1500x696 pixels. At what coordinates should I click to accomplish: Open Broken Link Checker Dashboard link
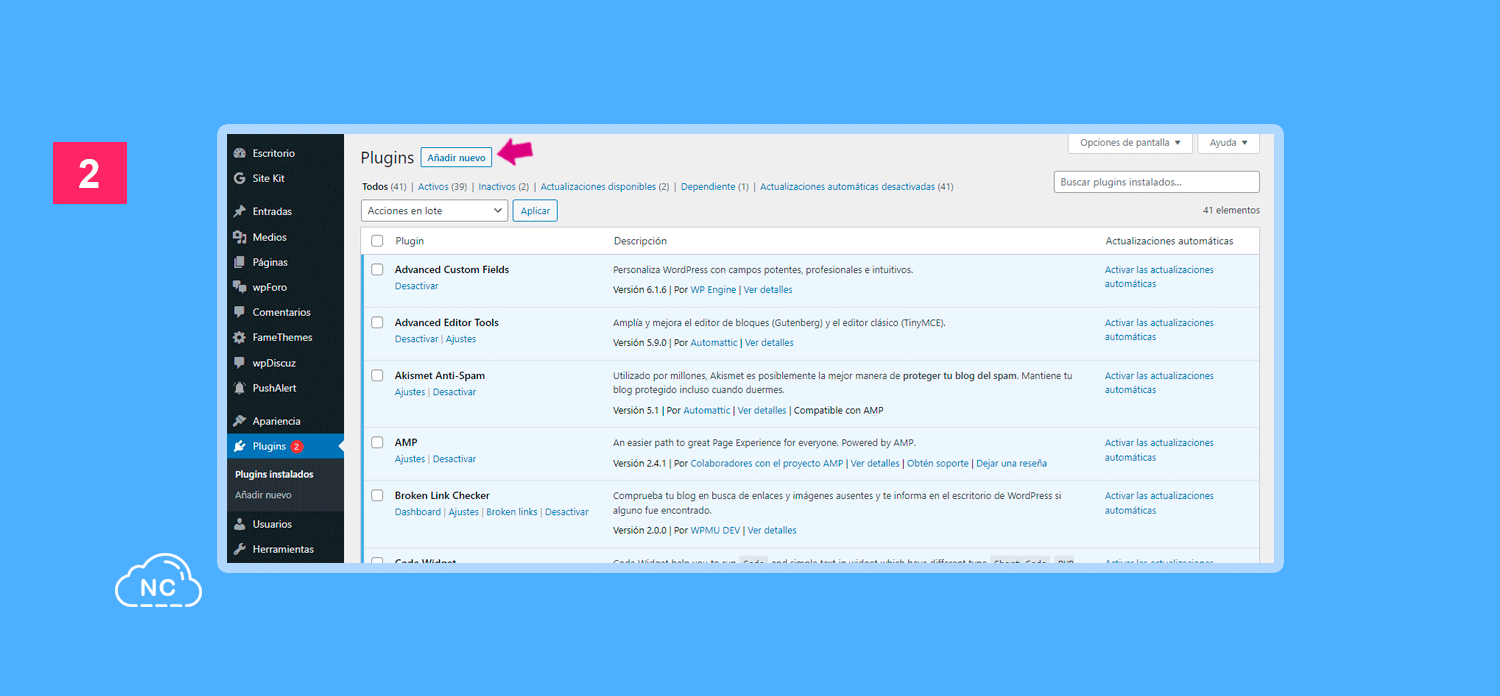pyautogui.click(x=418, y=512)
